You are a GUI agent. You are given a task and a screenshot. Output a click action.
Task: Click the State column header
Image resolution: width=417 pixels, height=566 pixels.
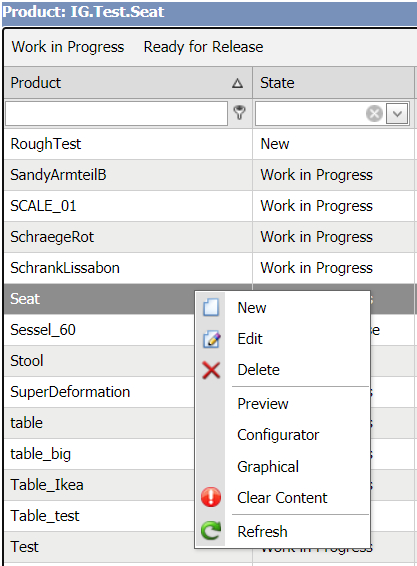[333, 83]
